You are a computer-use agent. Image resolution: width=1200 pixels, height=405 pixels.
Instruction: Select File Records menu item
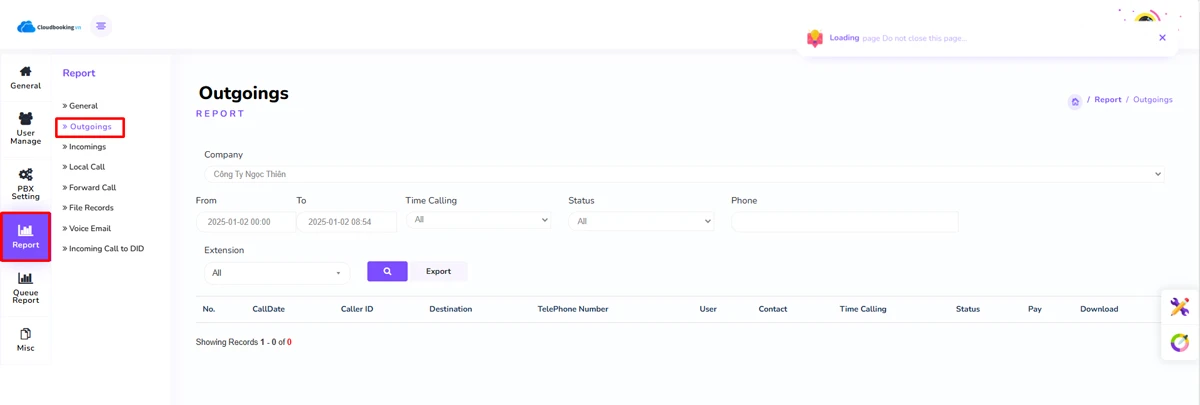point(91,208)
